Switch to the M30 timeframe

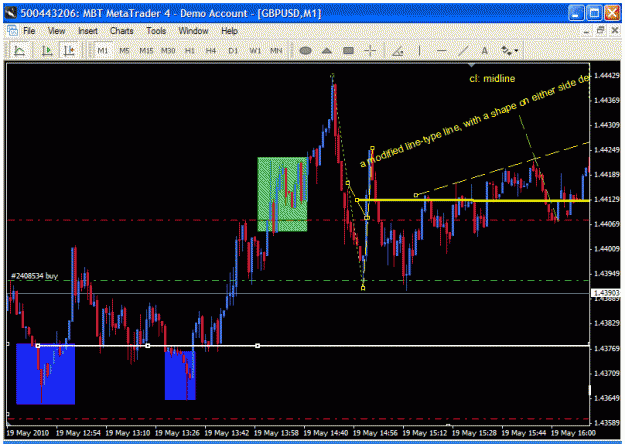pos(168,51)
